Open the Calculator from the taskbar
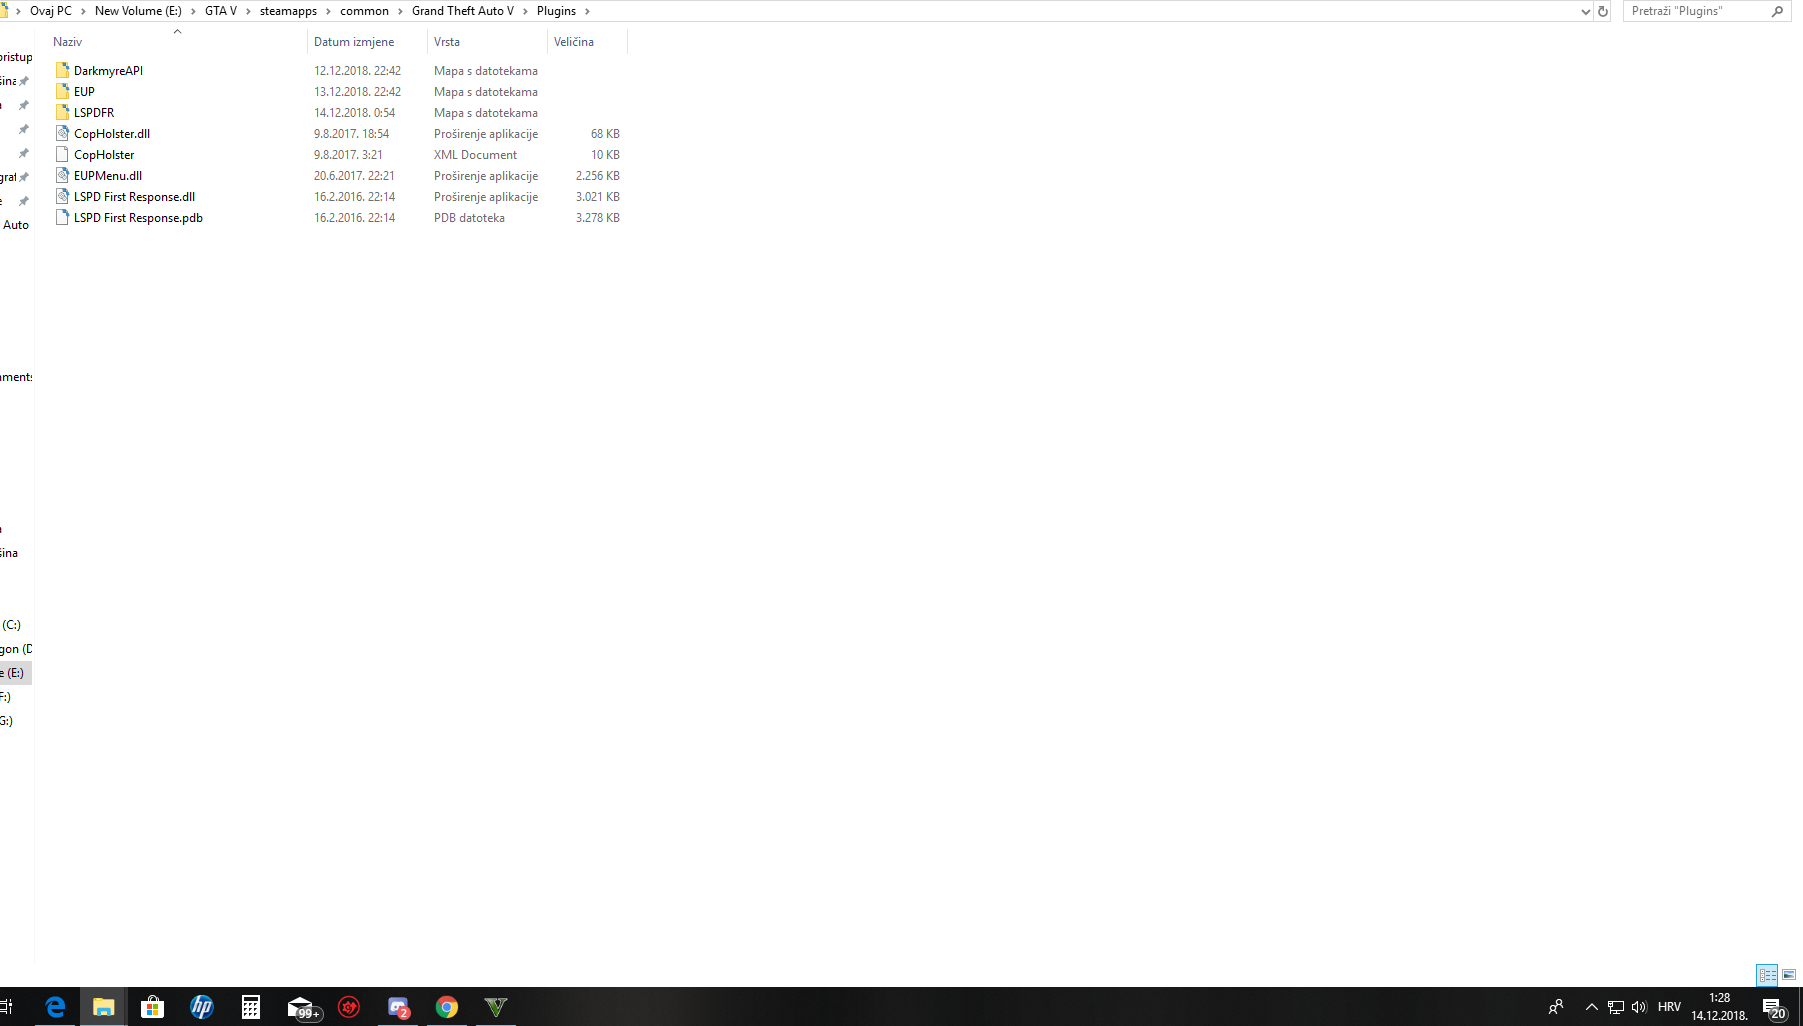This screenshot has height=1026, width=1803. pyautogui.click(x=250, y=1007)
